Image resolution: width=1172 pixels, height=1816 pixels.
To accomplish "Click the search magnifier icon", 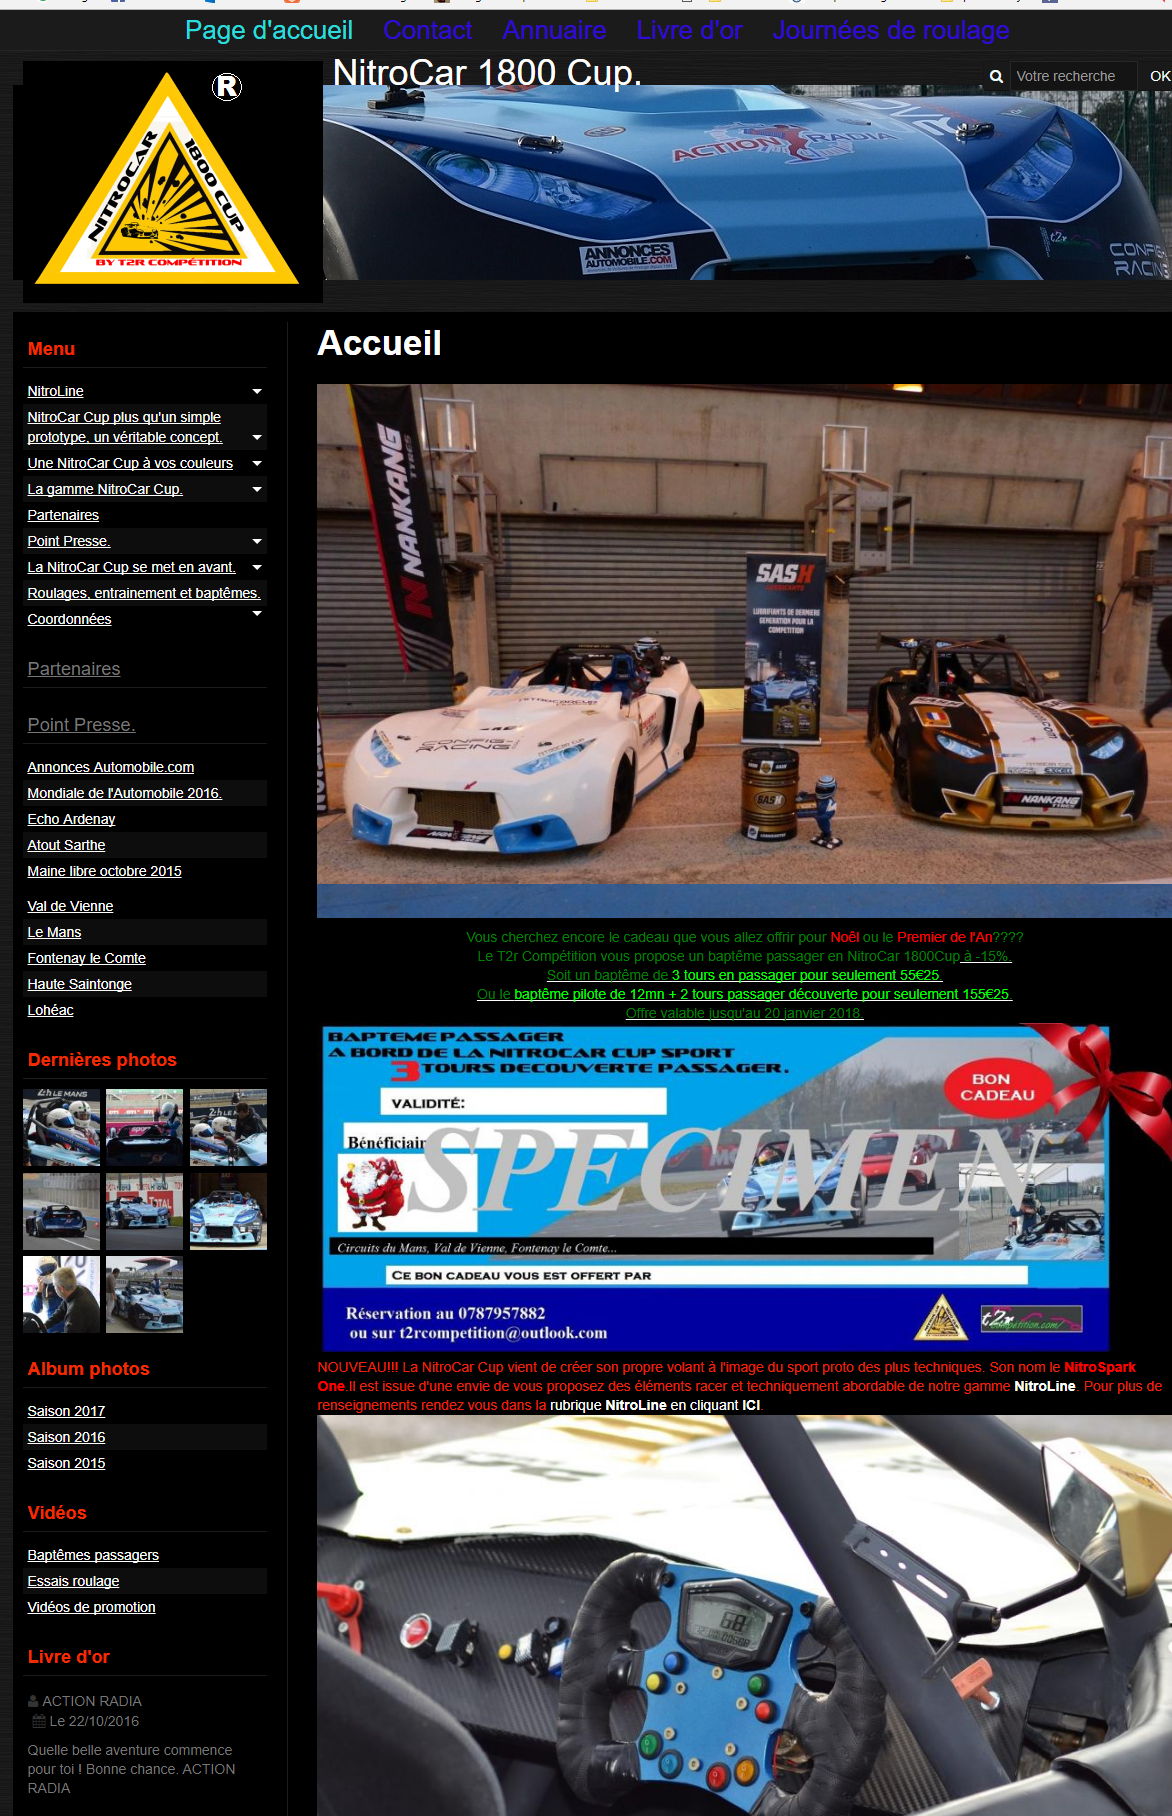I will click(996, 76).
